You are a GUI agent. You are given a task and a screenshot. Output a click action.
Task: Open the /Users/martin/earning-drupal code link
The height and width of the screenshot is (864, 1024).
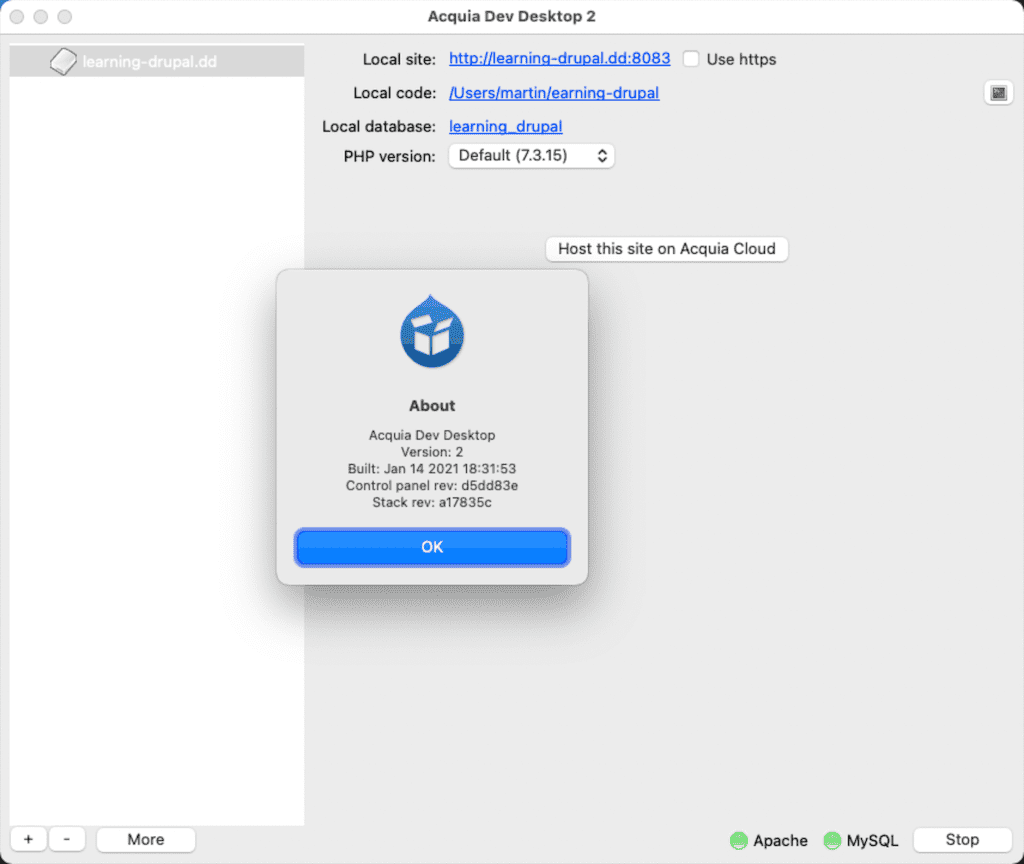point(554,93)
